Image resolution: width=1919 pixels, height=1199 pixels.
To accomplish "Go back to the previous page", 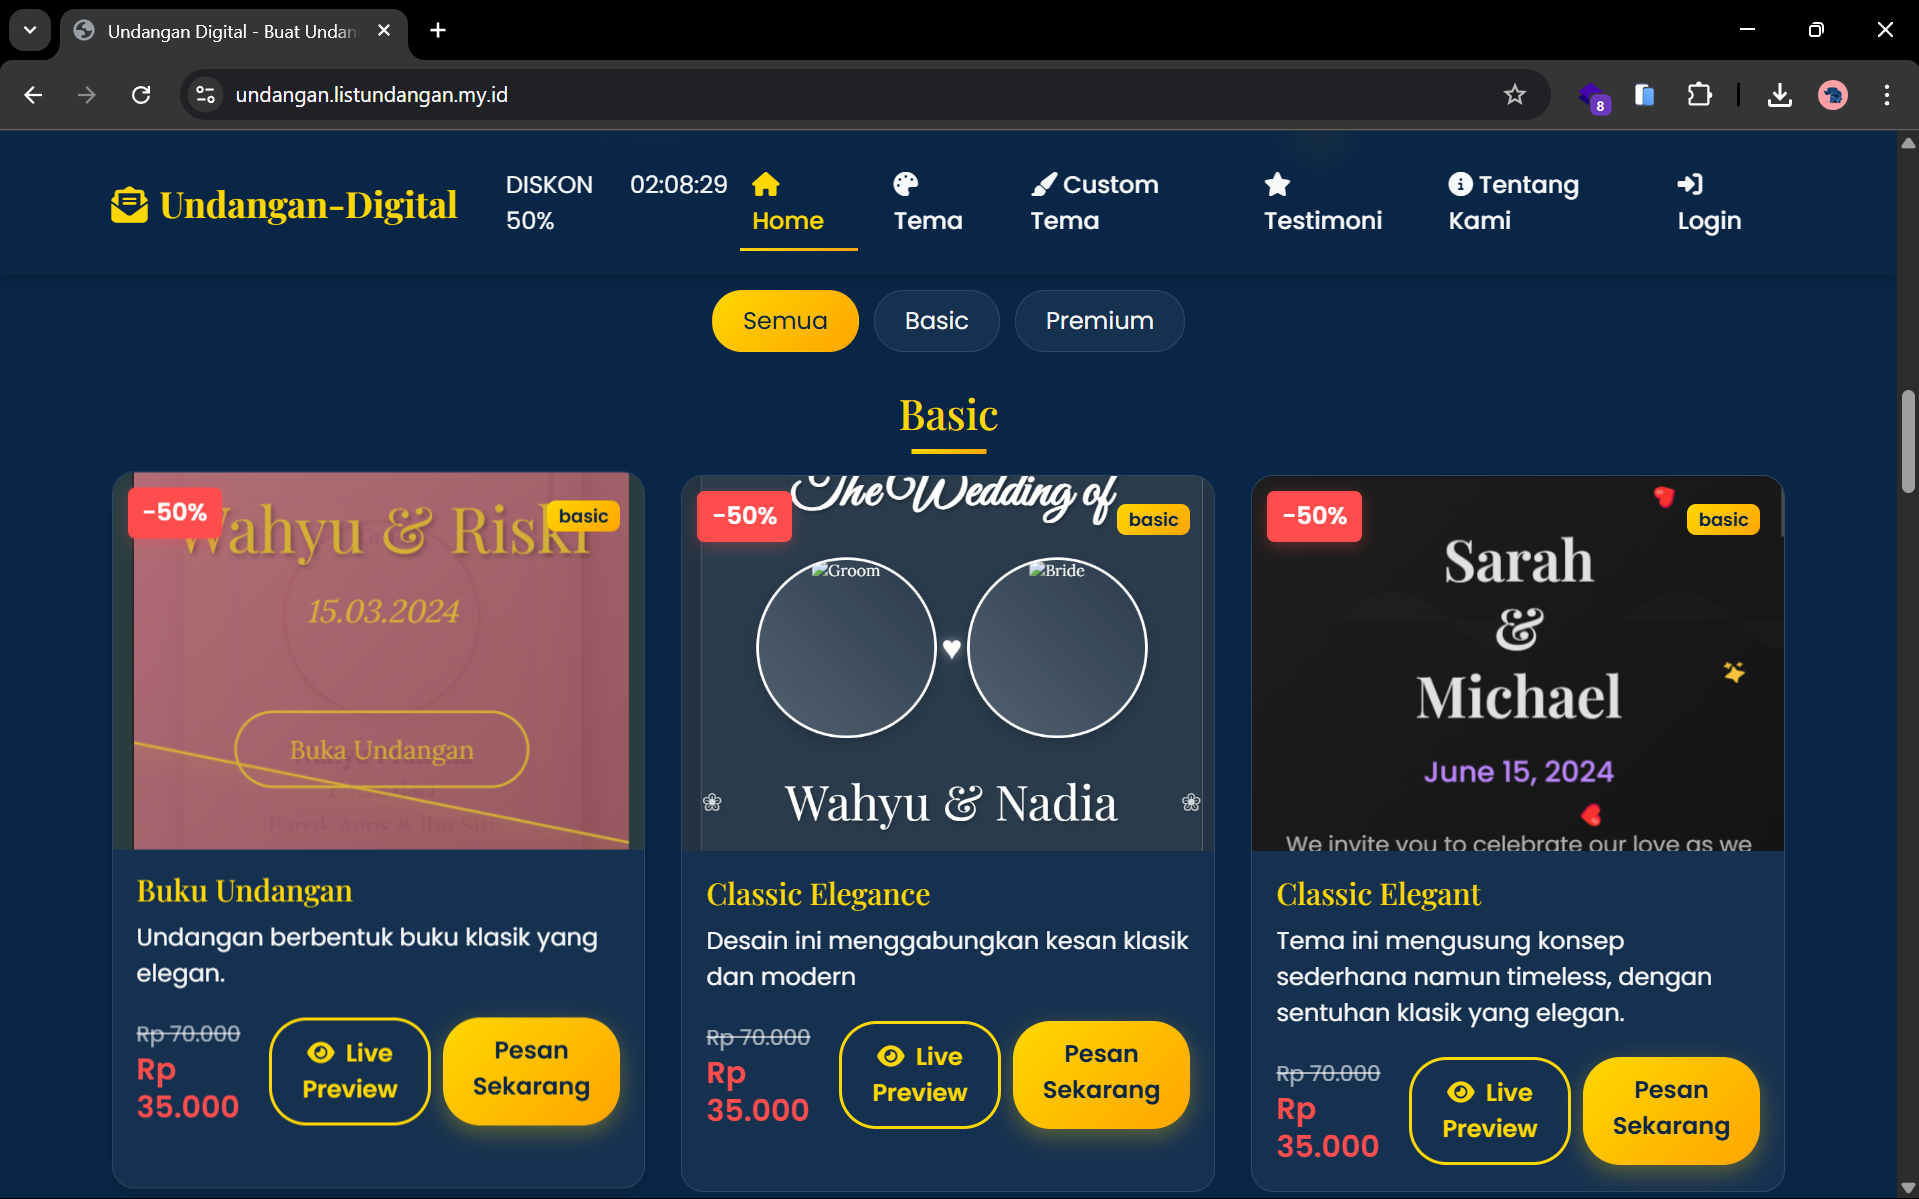I will click(x=33, y=95).
